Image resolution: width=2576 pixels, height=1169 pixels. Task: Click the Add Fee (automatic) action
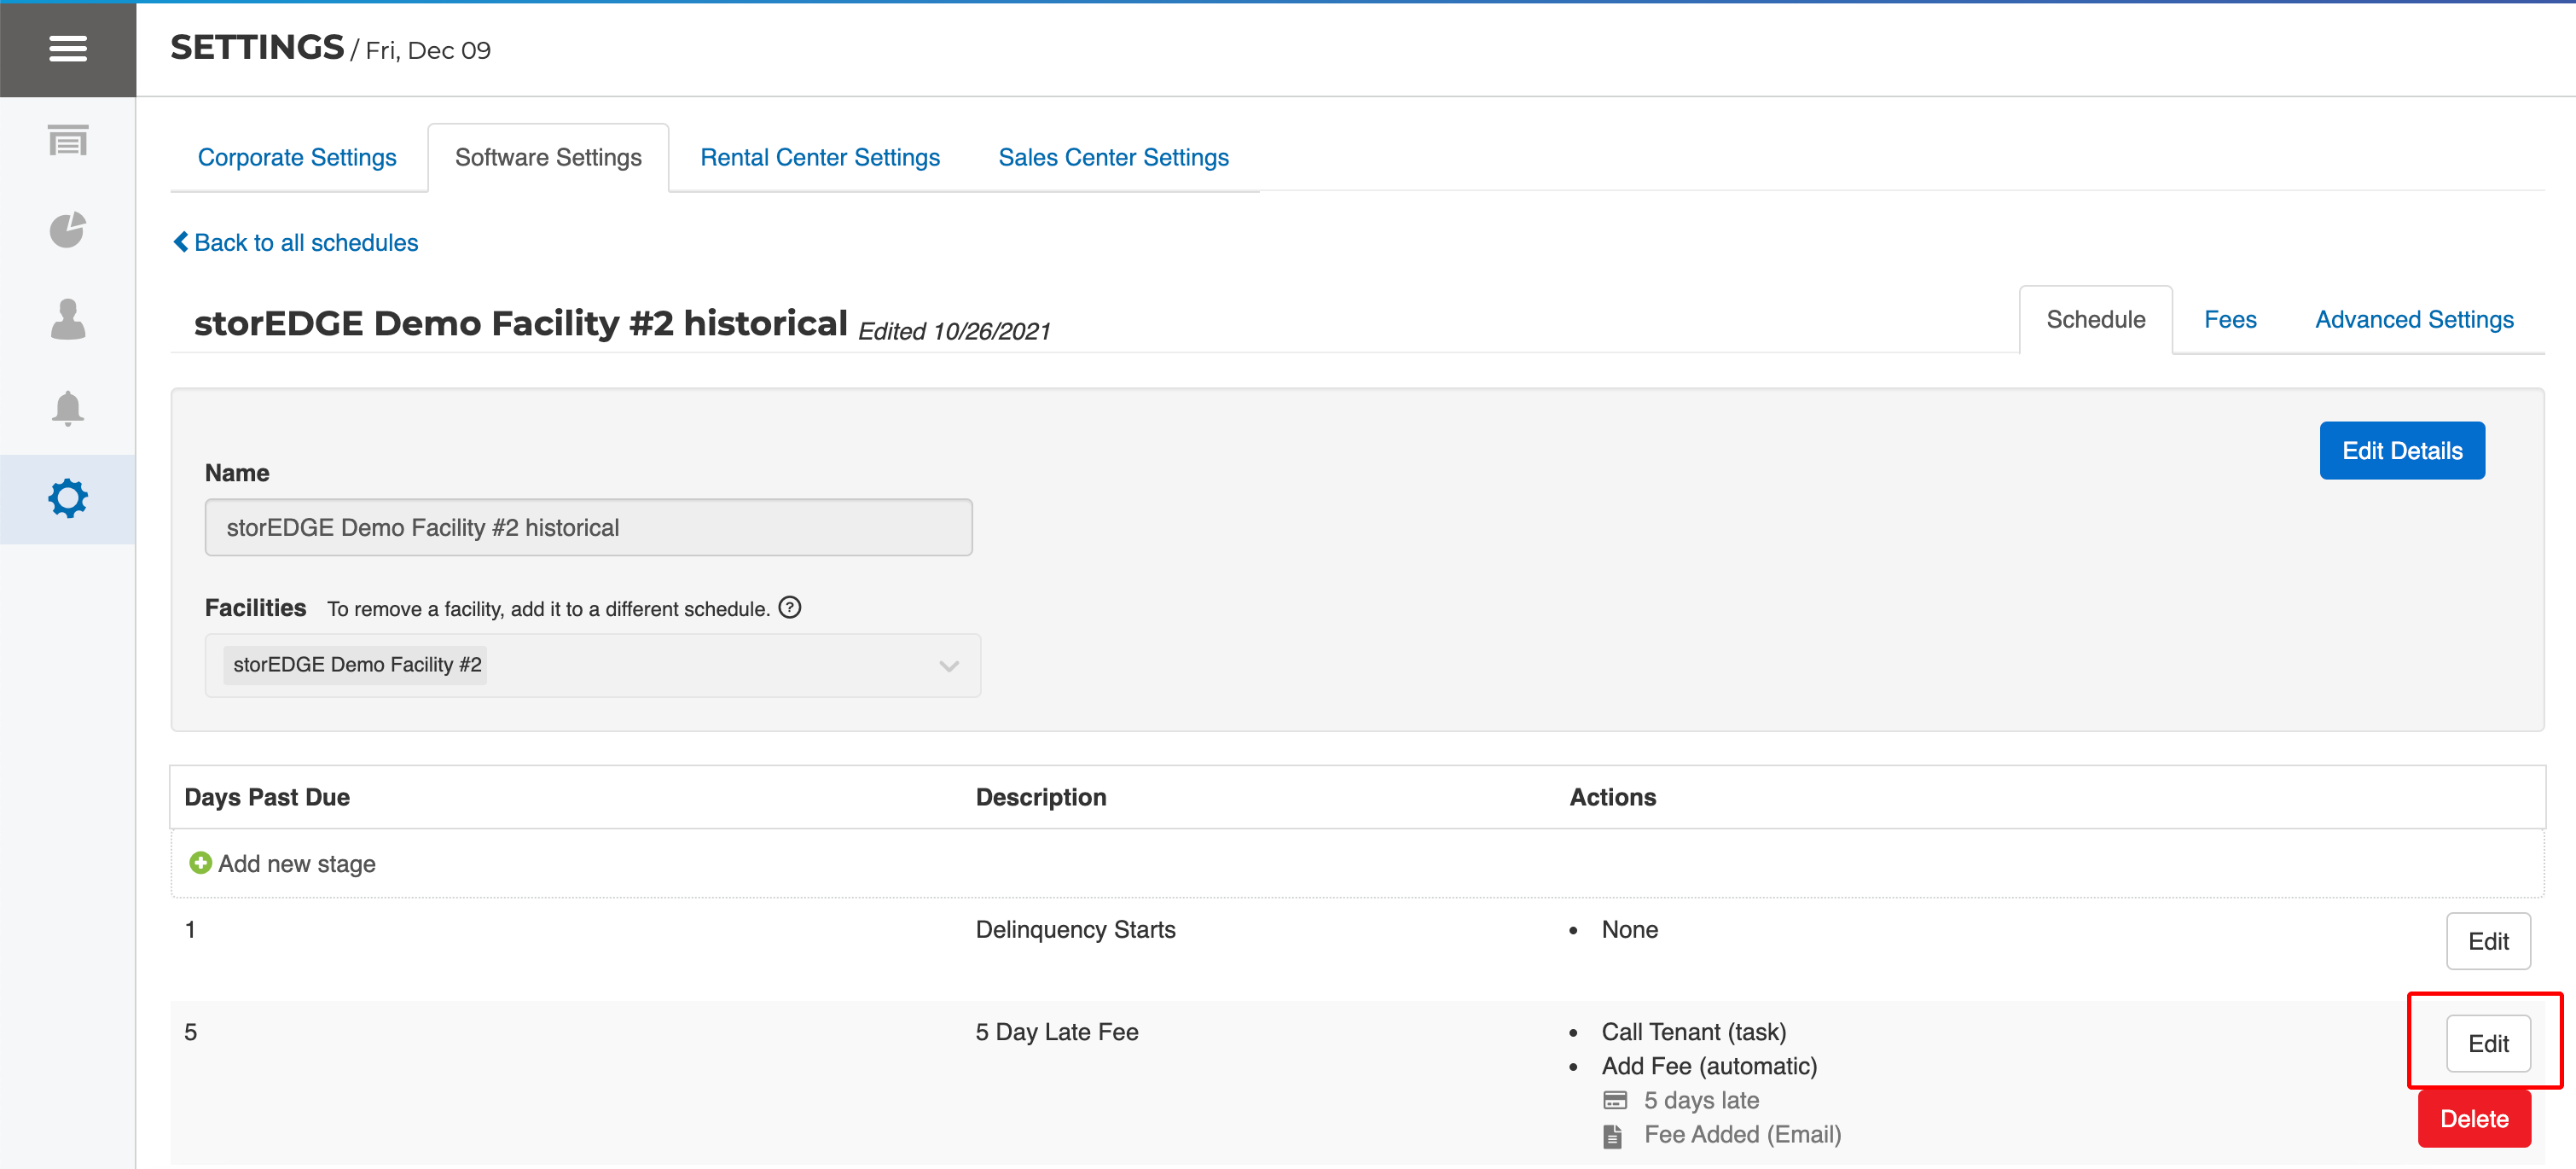coord(1709,1066)
